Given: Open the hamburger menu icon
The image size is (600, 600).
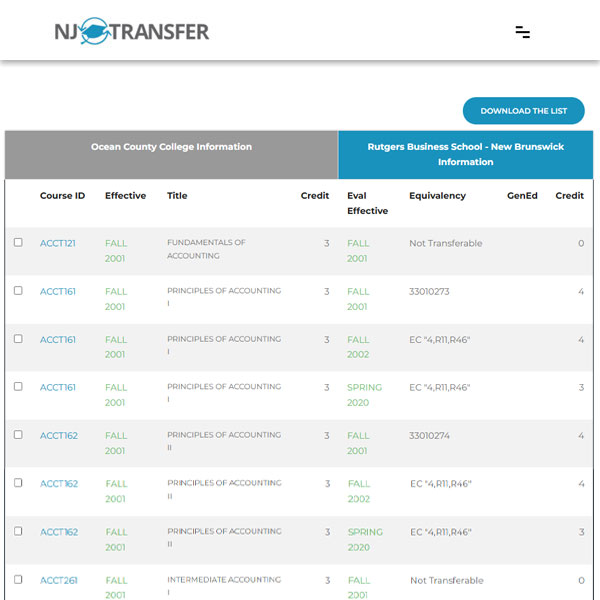Looking at the screenshot, I should pyautogui.click(x=522, y=32).
